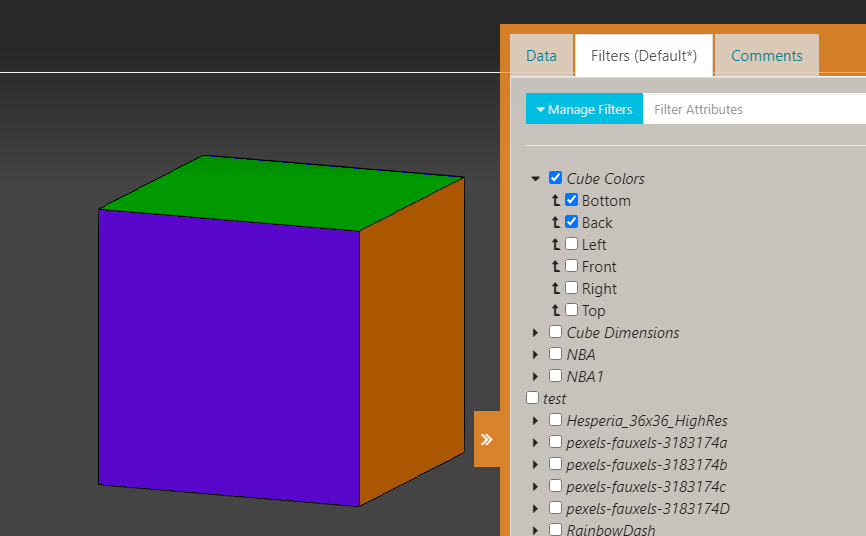Click the NBA1 label text
This screenshot has height=536, width=866.
click(585, 377)
